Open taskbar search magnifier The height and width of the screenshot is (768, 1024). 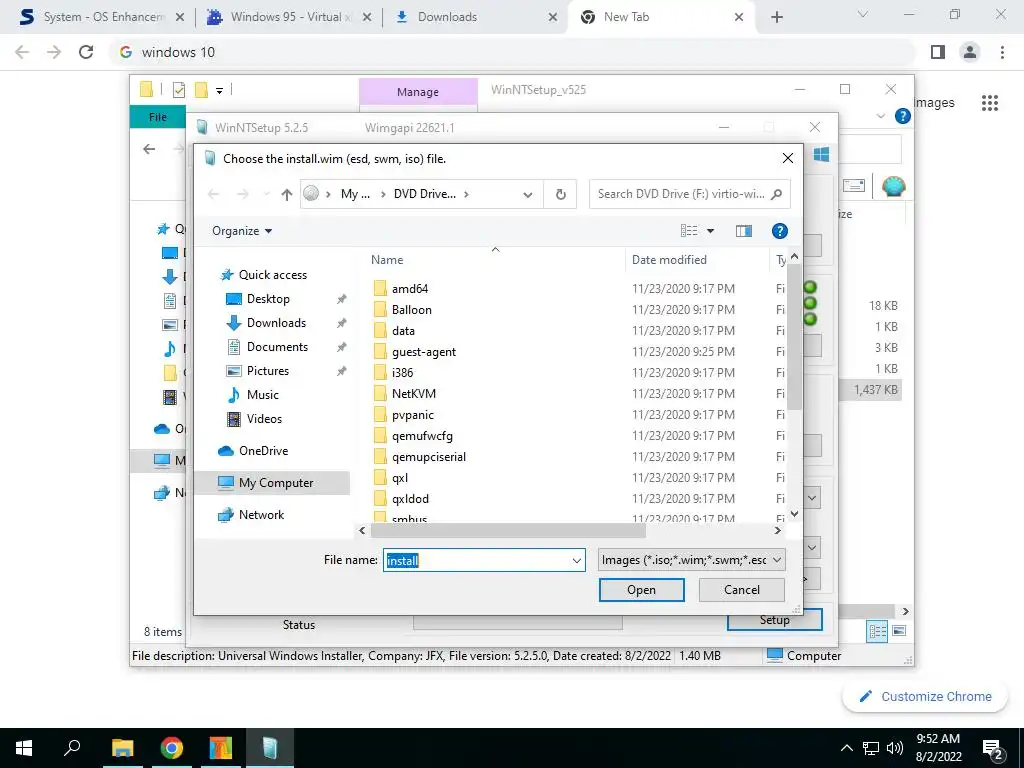coord(72,748)
